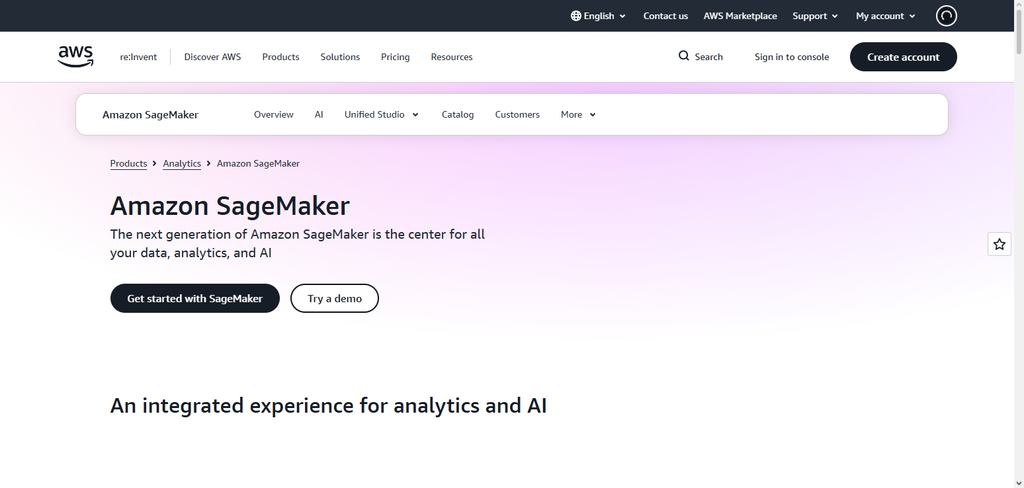Expand the More menu
This screenshot has height=488, width=1024.
click(x=578, y=114)
